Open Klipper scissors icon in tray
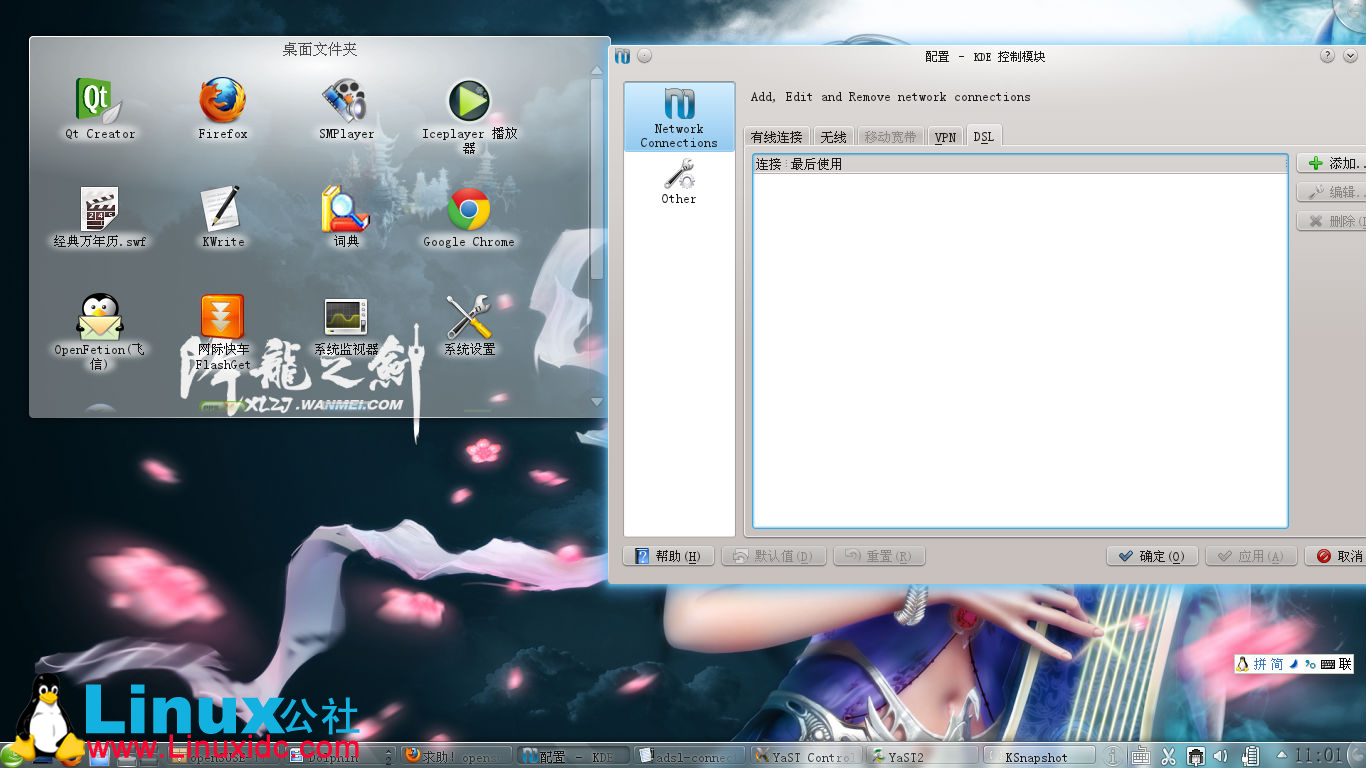1366x768 pixels. coord(1167,756)
